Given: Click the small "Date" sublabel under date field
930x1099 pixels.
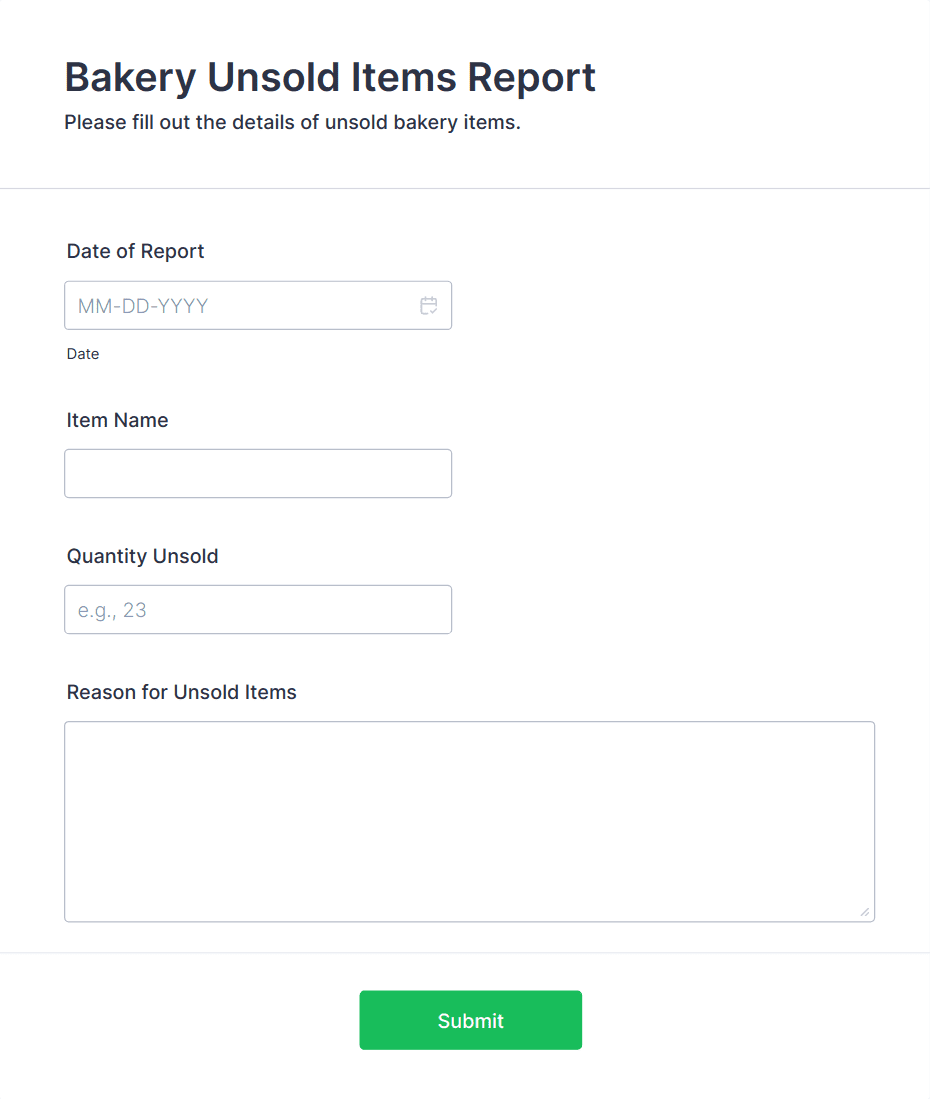Looking at the screenshot, I should click(83, 354).
